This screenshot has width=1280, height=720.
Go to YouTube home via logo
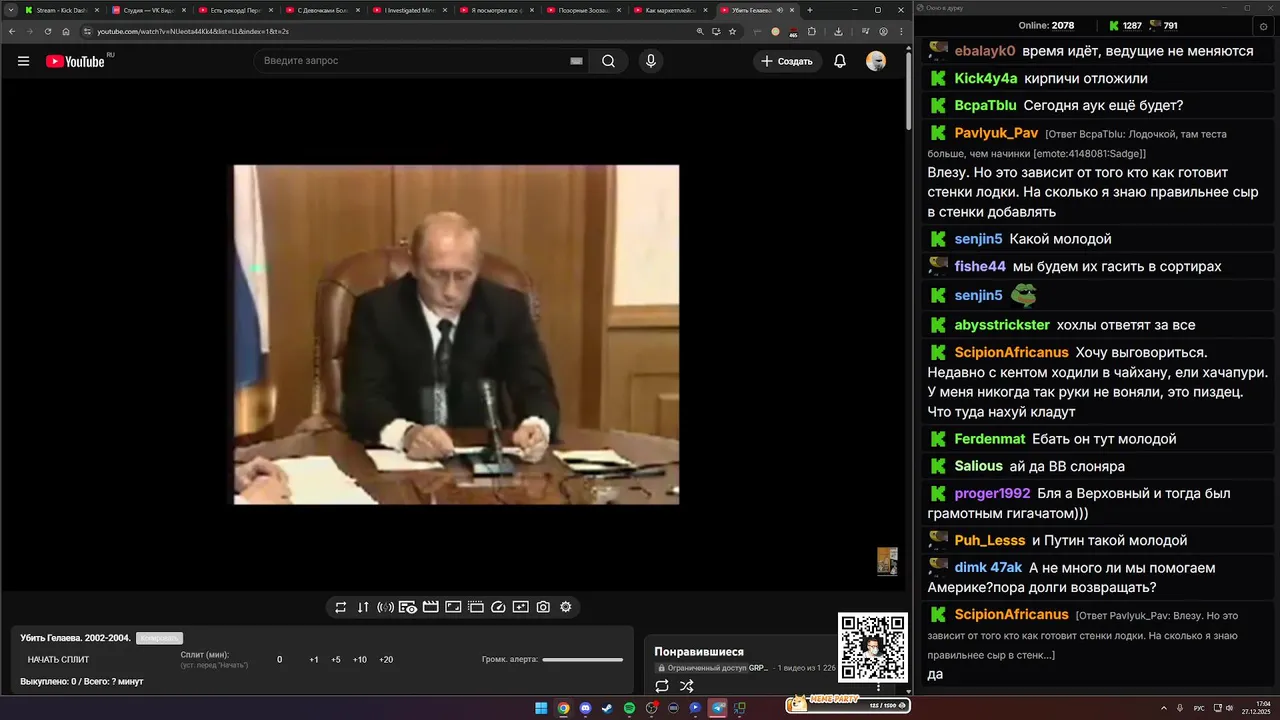click(x=76, y=61)
